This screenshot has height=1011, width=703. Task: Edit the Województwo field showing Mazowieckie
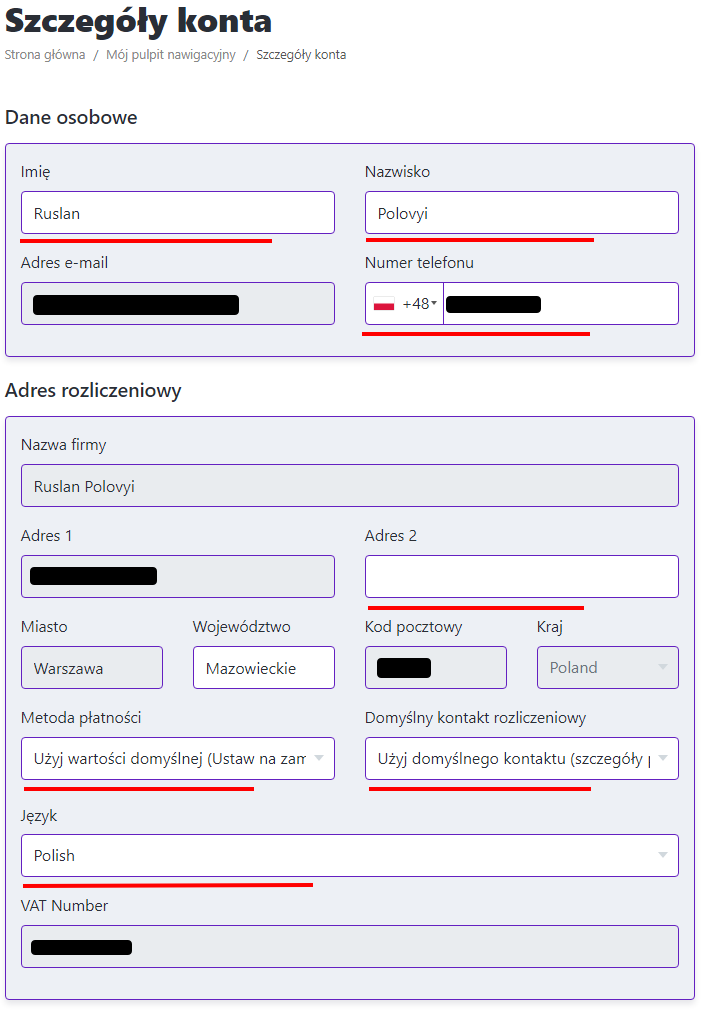coord(263,668)
